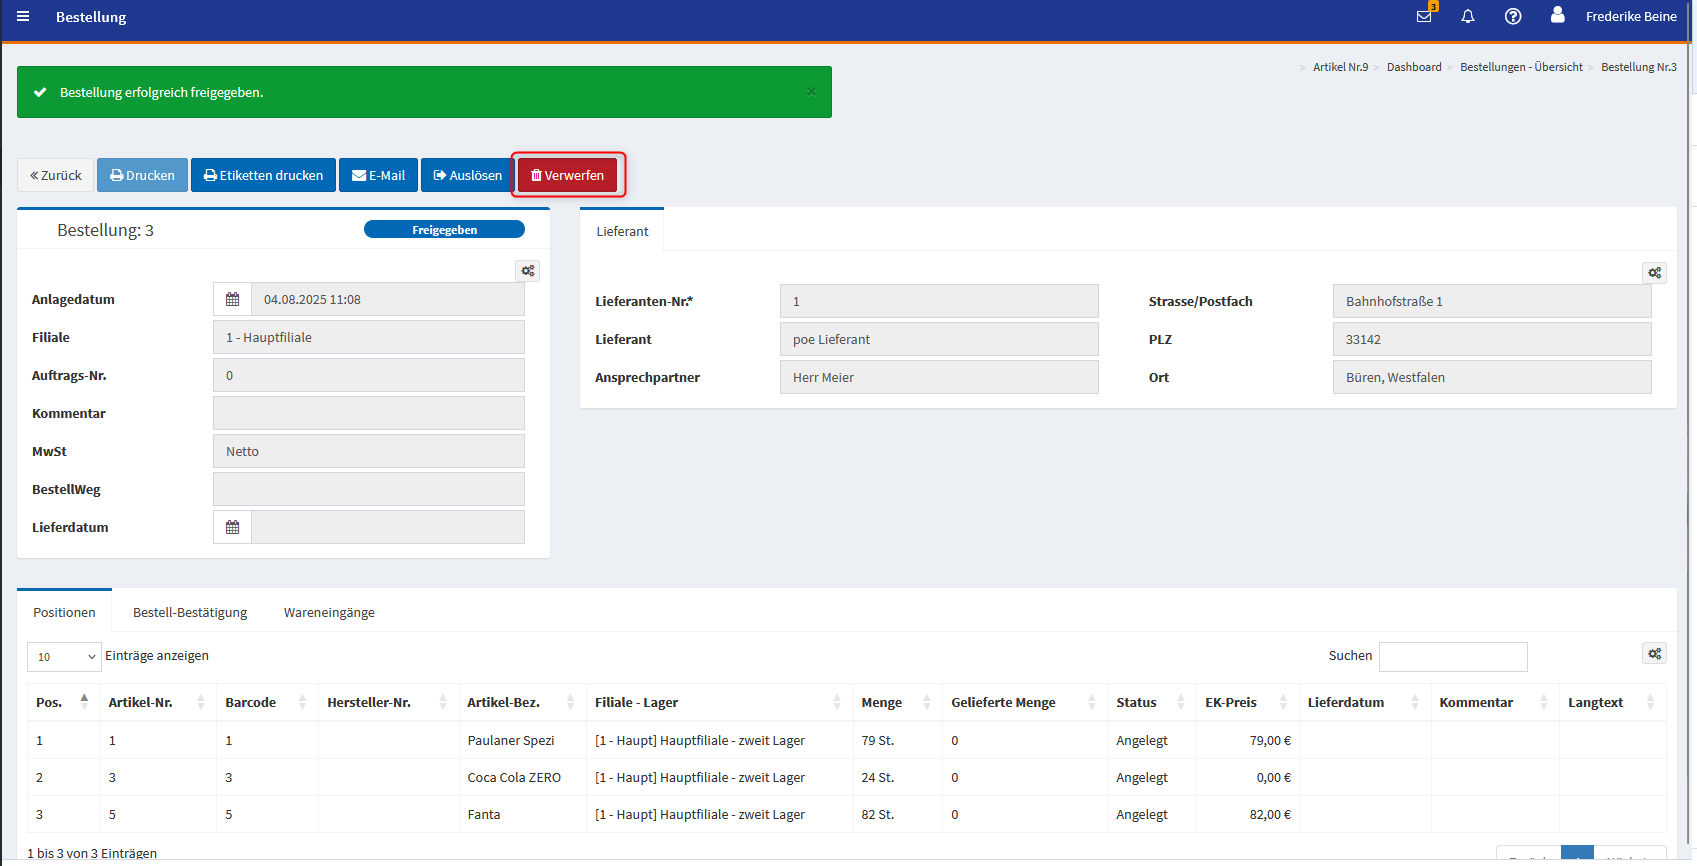
Task: Switch to the Wareneingänge tab
Action: pos(329,613)
